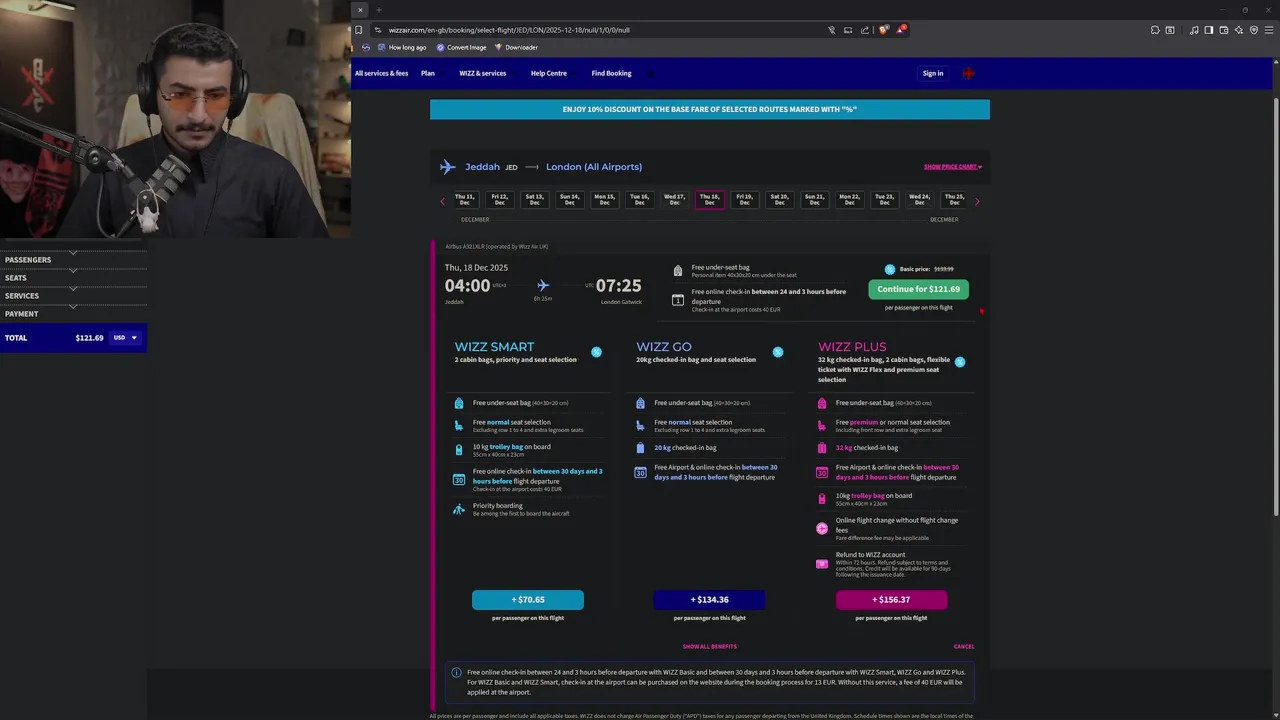Open the Plan menu
1280x720 pixels.
428,73
